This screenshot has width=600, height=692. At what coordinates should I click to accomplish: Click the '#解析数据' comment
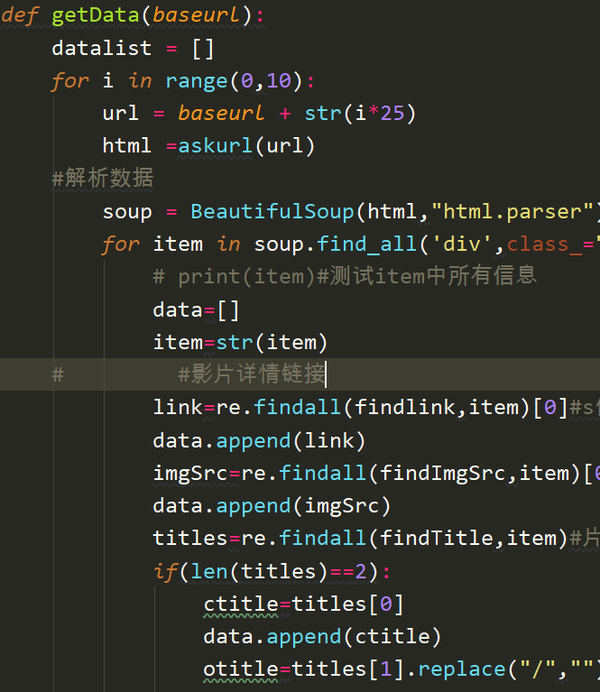point(102,178)
